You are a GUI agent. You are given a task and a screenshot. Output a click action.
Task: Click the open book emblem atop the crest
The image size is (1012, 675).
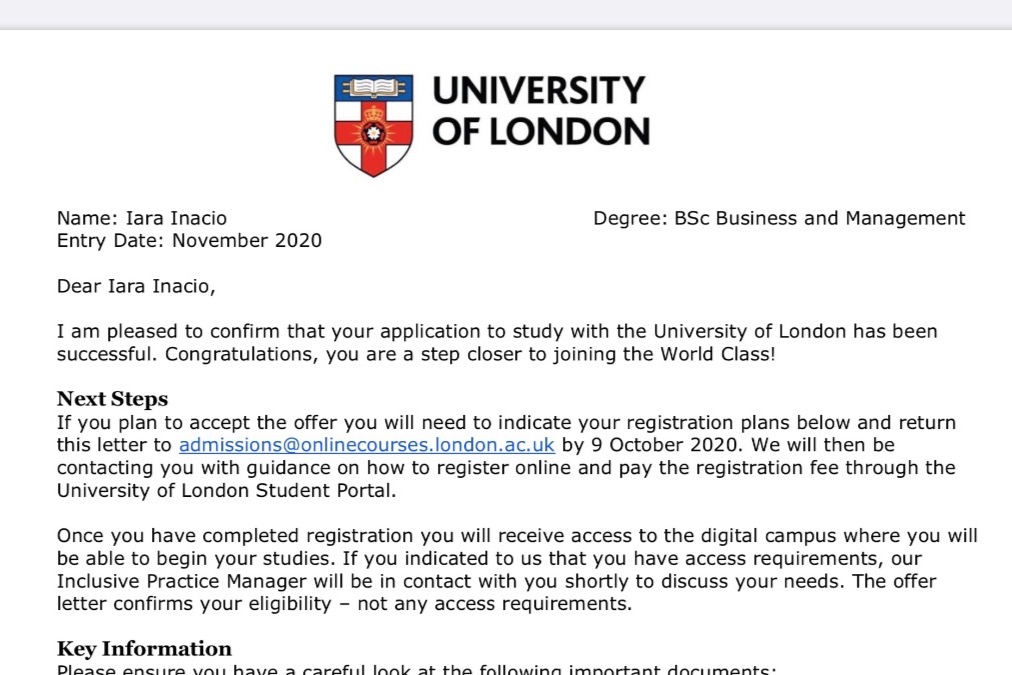(373, 87)
